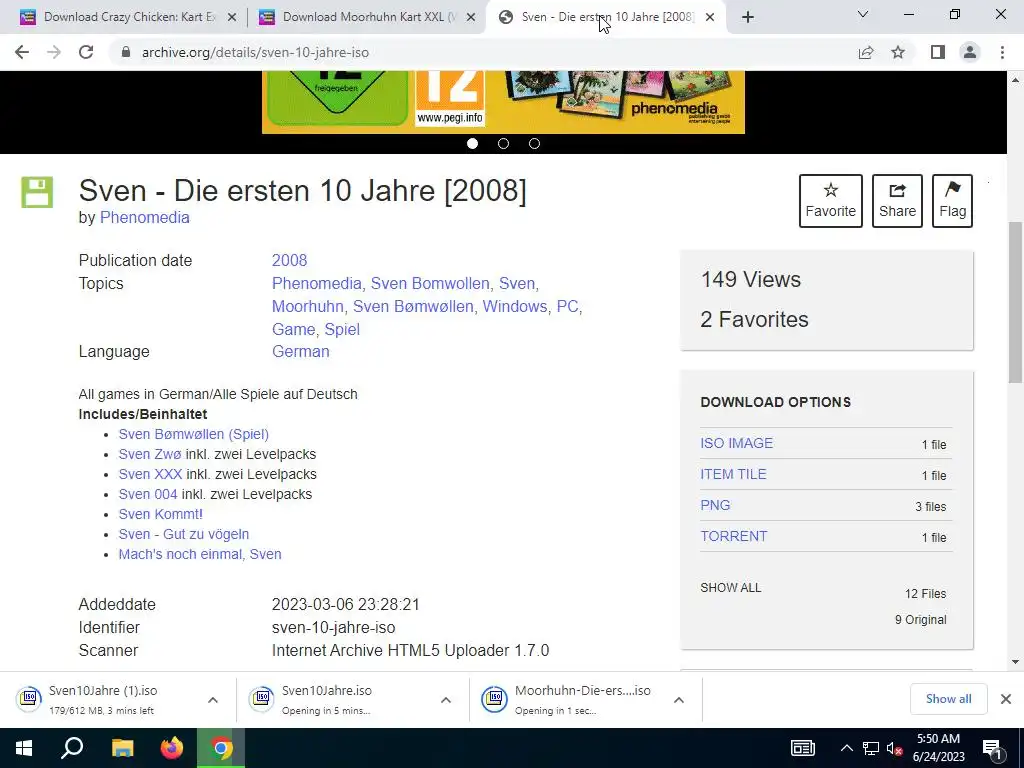Open the Sven Zwø link
The image size is (1024, 768).
click(x=150, y=454)
